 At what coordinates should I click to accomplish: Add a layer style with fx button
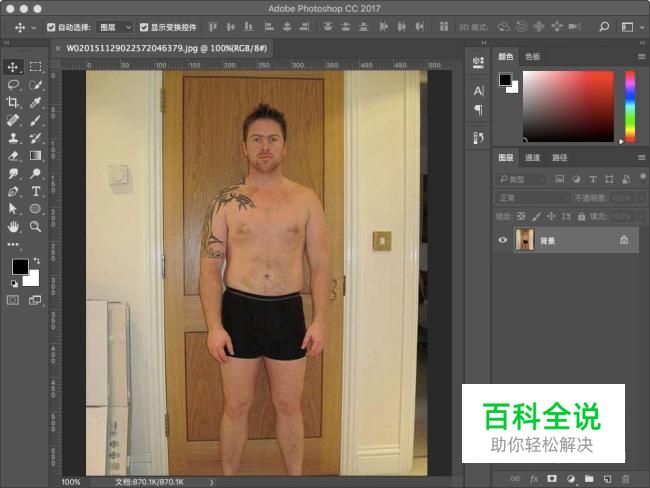[534, 479]
